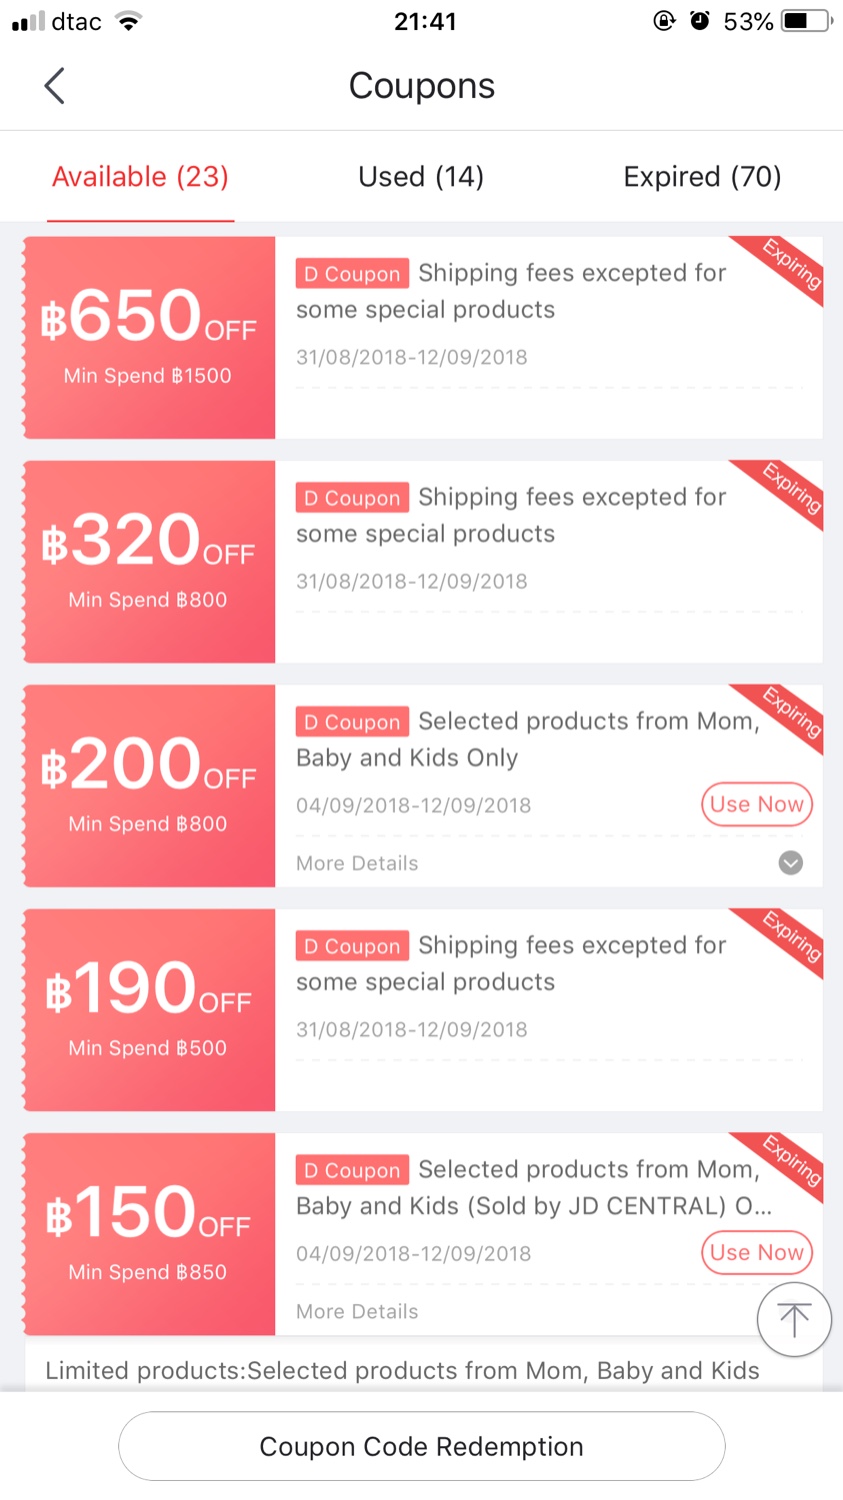
Task: Tap the Expiring ribbon on ฿650 coupon
Action: (790, 265)
